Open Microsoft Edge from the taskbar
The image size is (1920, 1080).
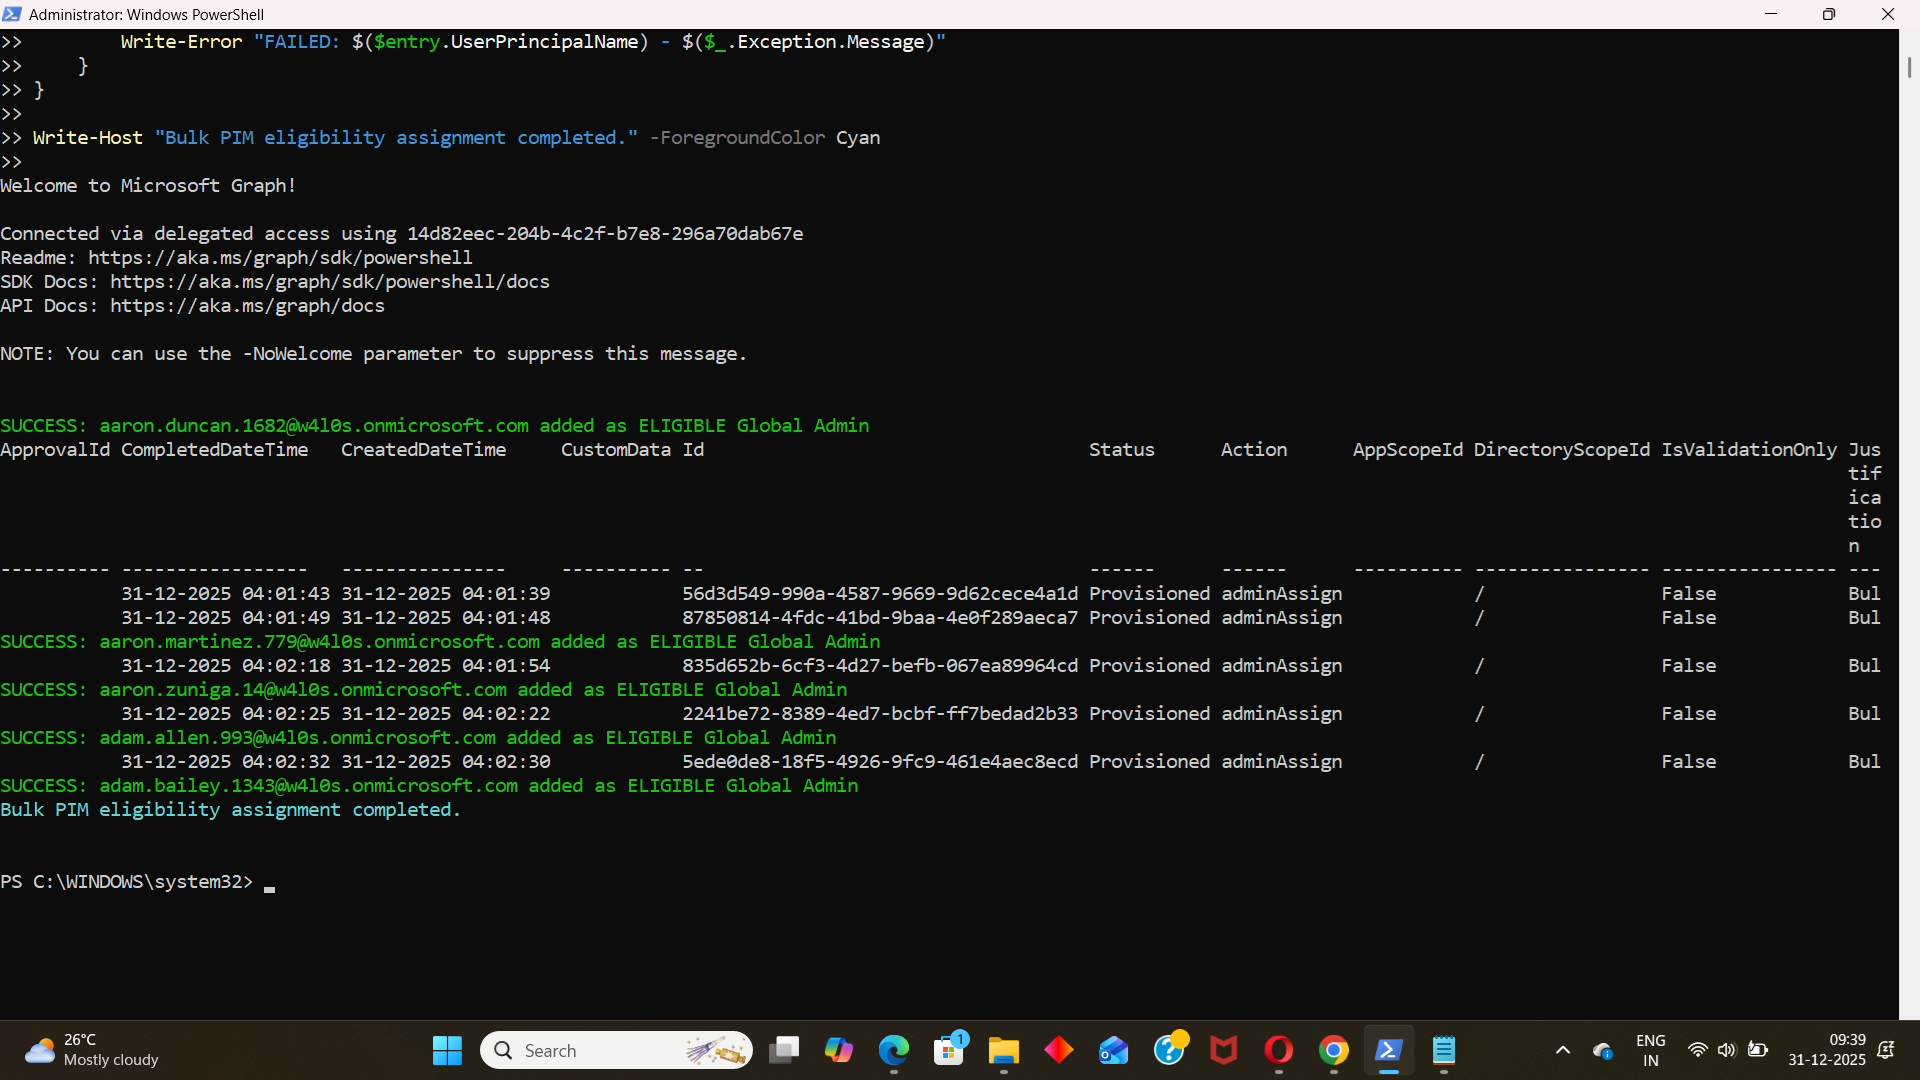tap(893, 1050)
